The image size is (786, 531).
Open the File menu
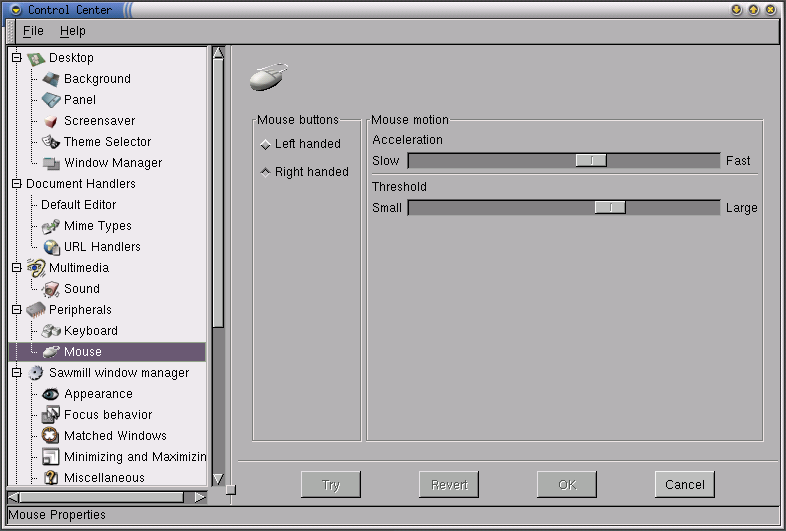[x=33, y=31]
